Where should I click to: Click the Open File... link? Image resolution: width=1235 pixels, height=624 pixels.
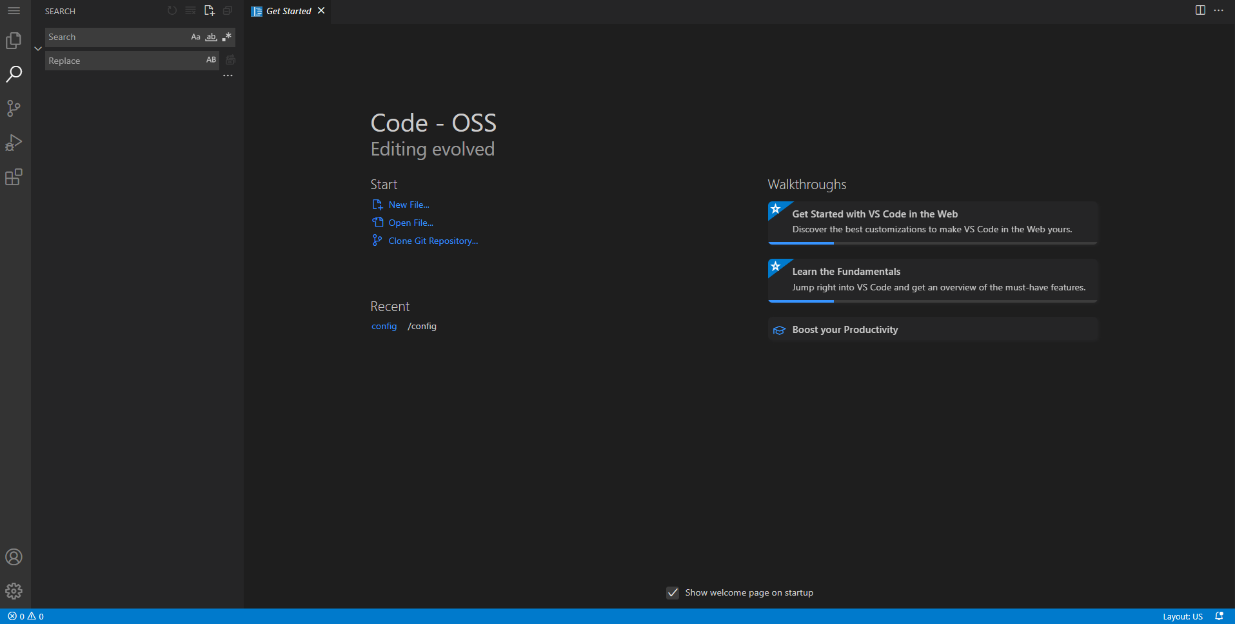(x=411, y=223)
